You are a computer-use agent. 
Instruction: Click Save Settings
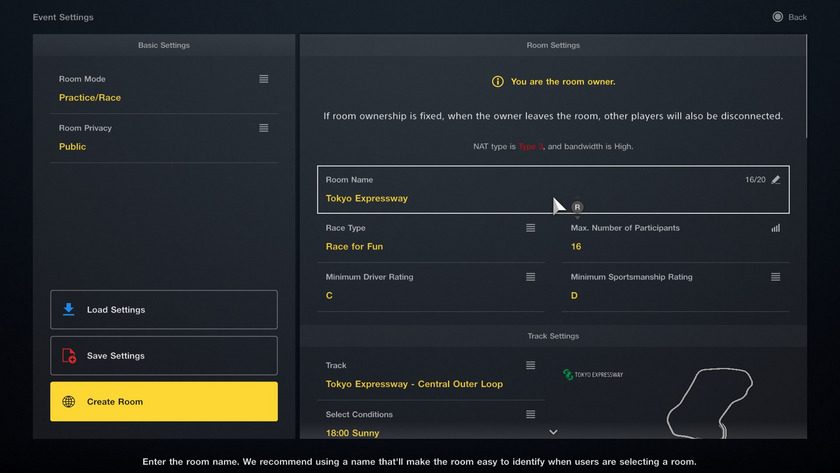pos(164,356)
